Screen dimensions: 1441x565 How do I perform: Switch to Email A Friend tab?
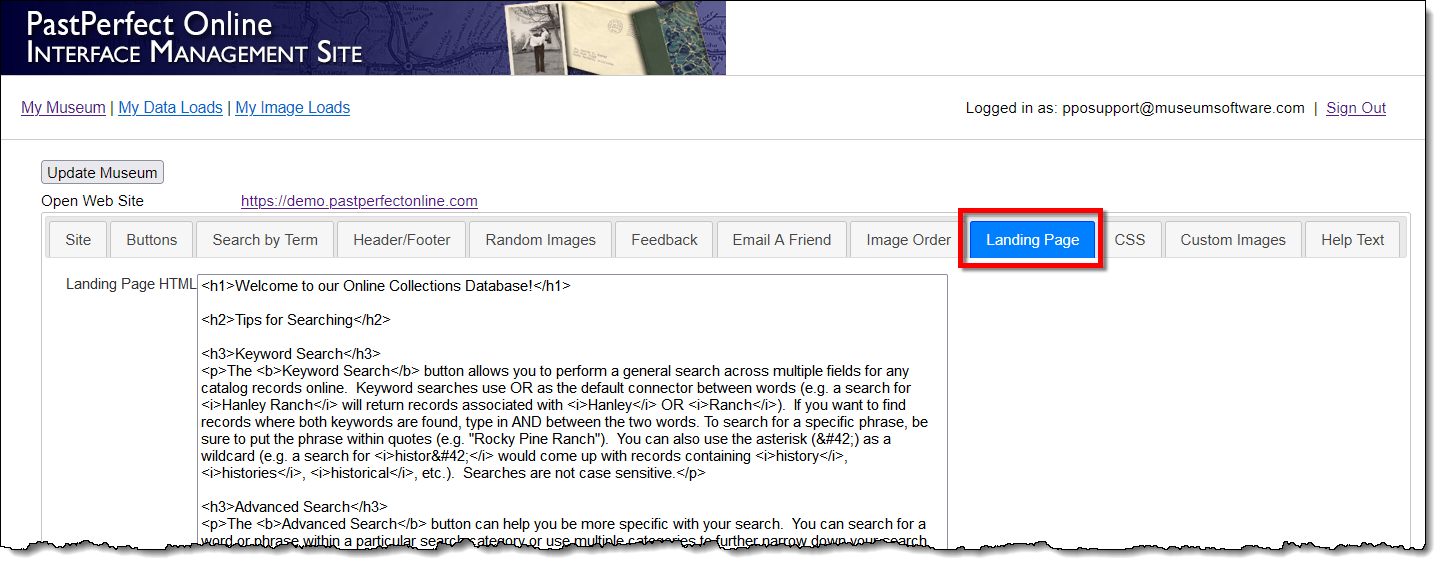pos(781,240)
